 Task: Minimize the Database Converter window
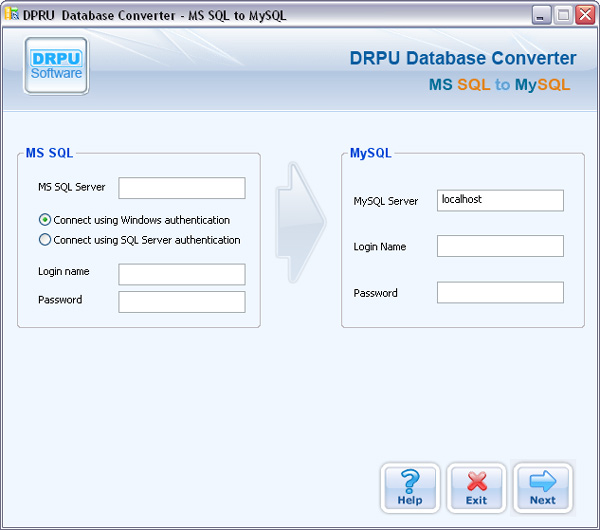coord(541,15)
